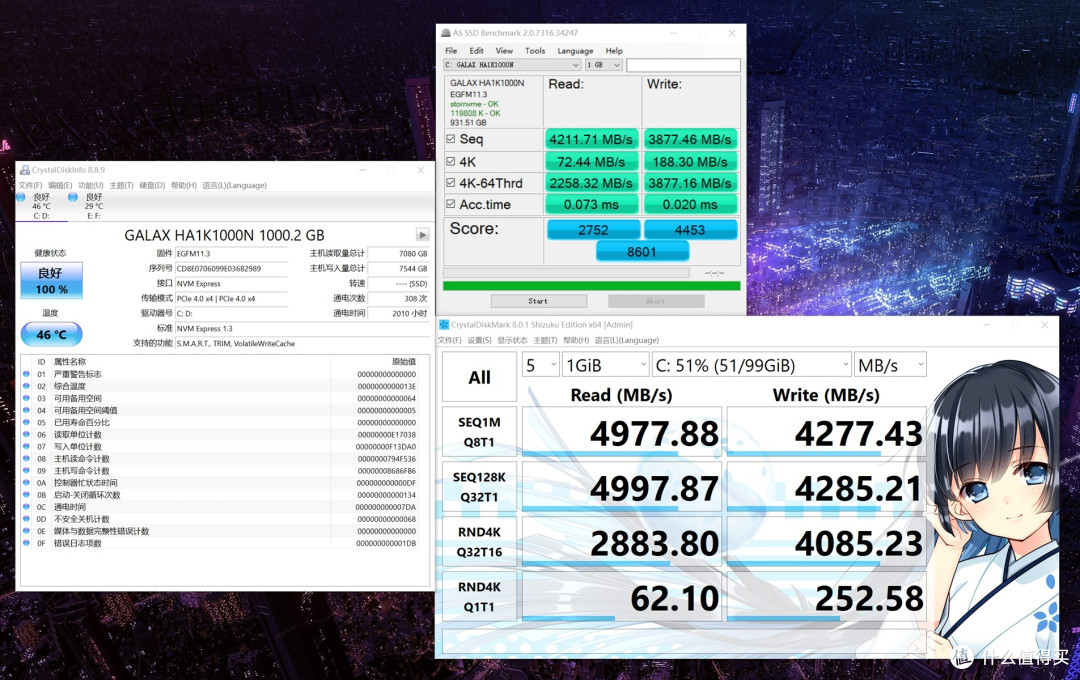
Task: Open AS SSD 1 GB test size dropdown
Action: [604, 65]
